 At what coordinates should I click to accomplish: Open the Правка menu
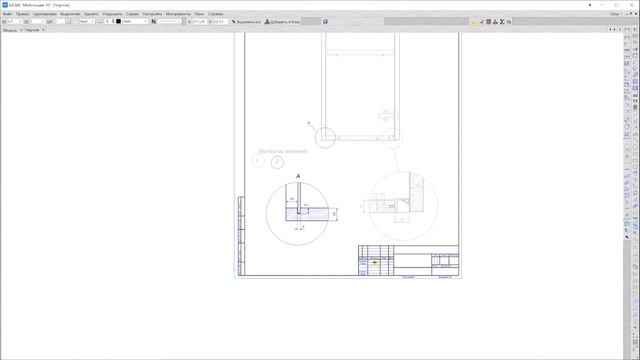22,14
